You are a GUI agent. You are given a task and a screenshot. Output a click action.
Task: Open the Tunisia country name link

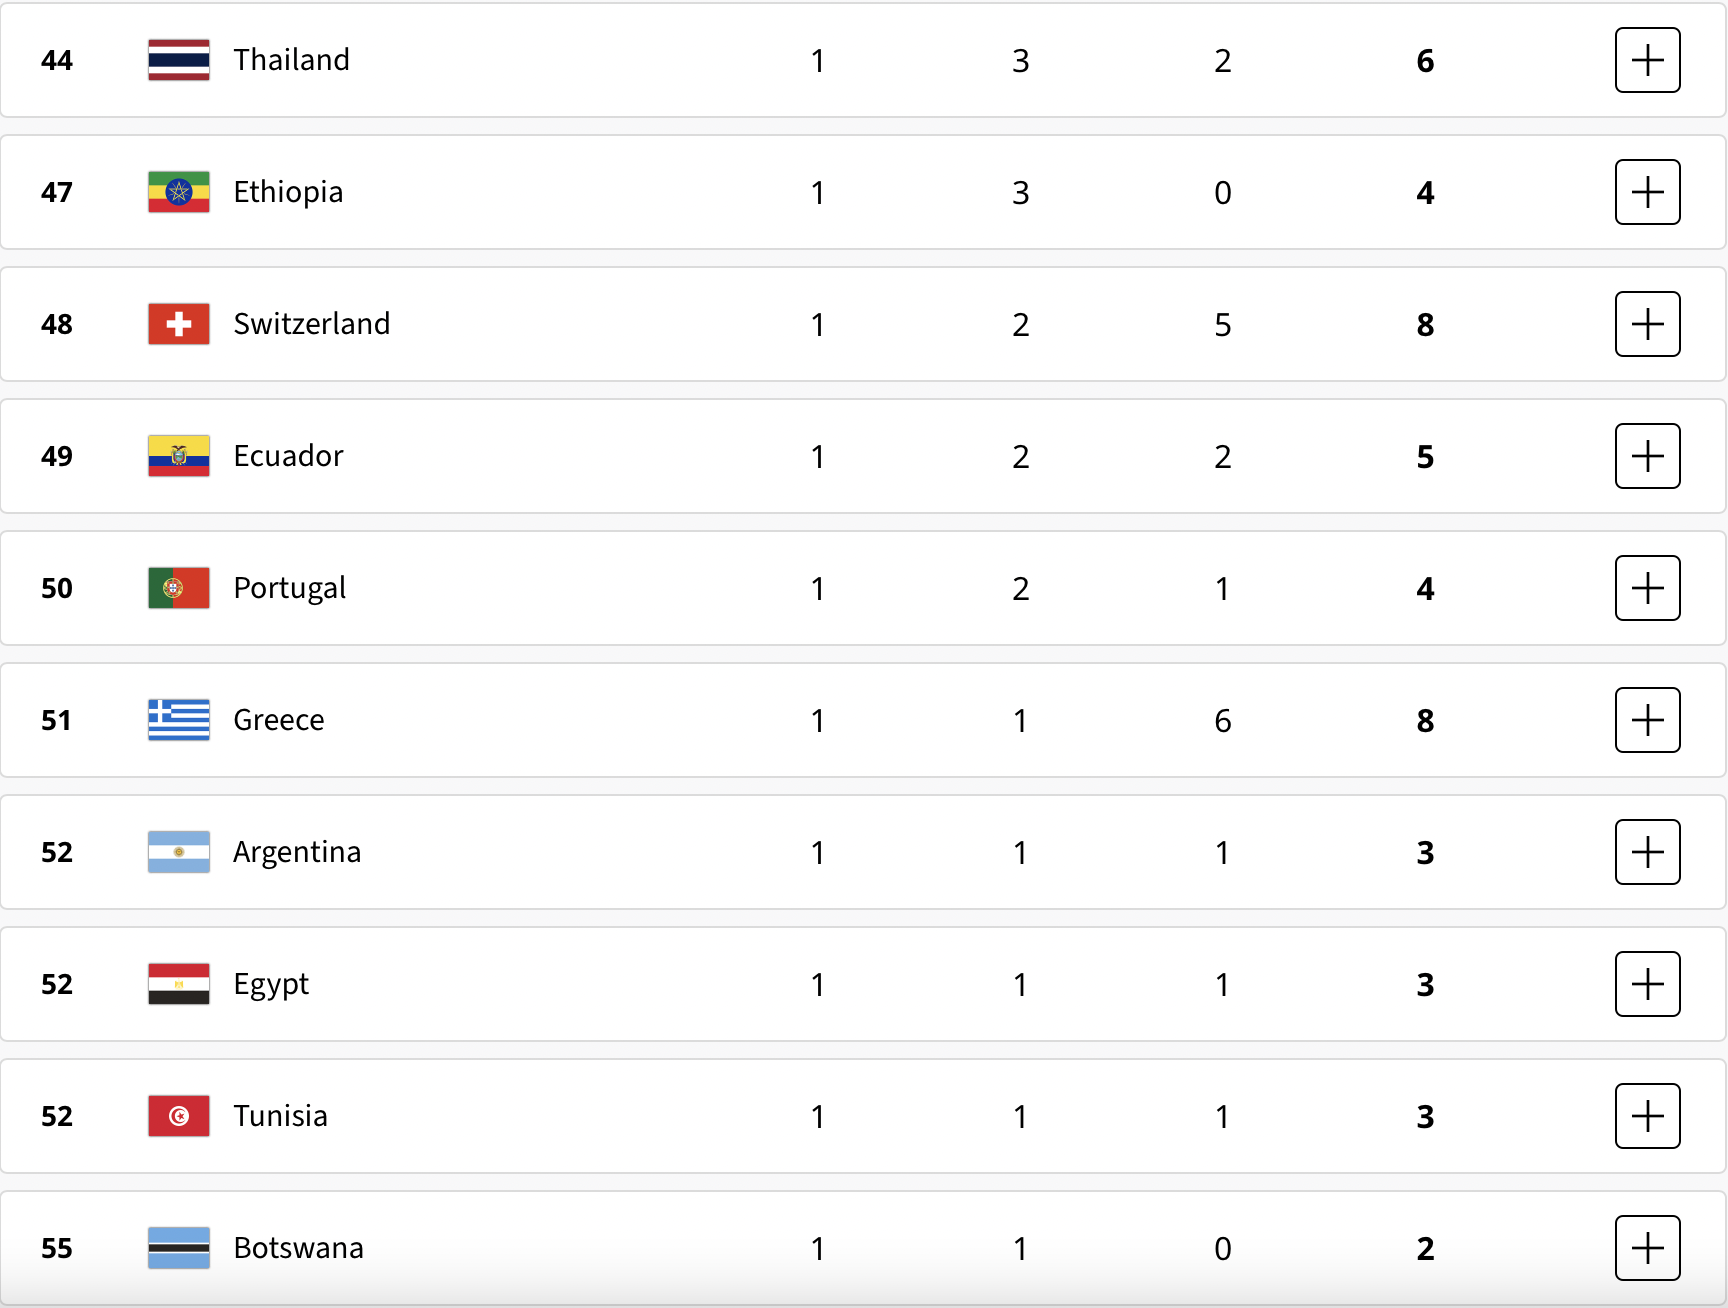tap(280, 1116)
